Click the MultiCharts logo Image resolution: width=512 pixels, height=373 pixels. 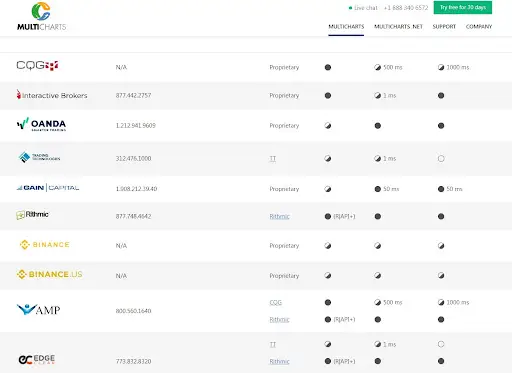tap(41, 16)
